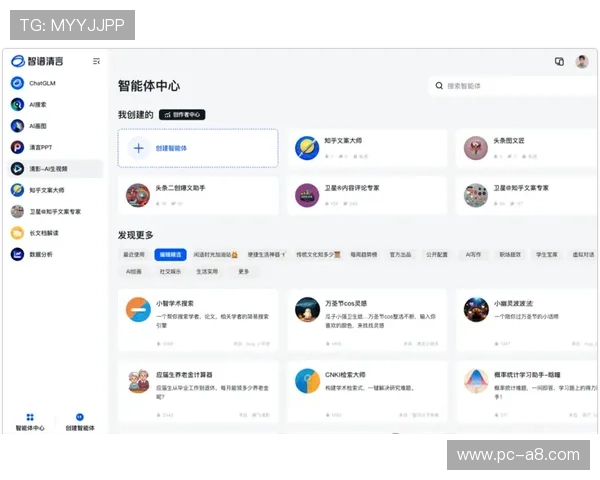Select the 职场提效 category tab
The image size is (600, 480).
pos(510,255)
